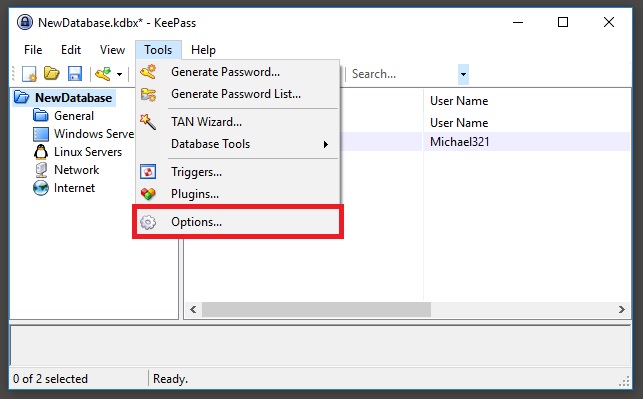Click the Generate Password List icon
Screen dimensions: 643x399
148,94
